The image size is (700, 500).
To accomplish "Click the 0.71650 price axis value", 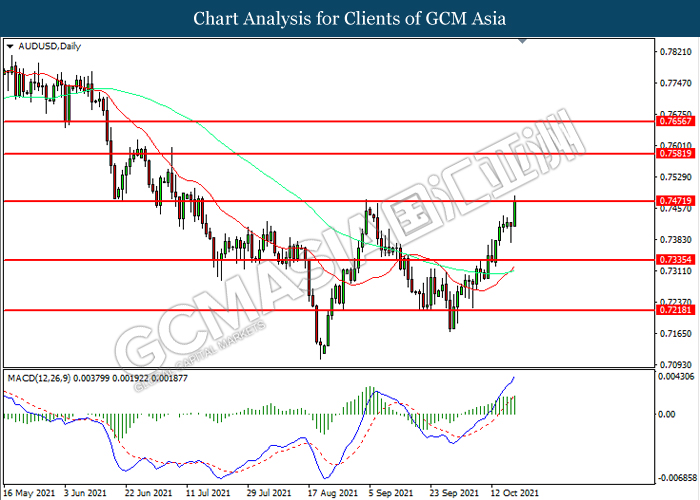I will pos(676,333).
